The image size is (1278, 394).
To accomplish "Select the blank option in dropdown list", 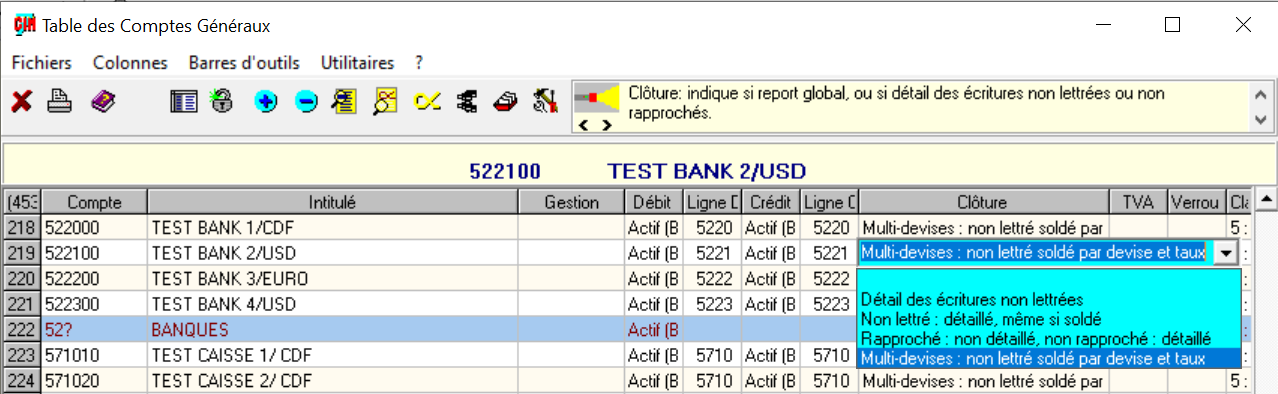I will click(1049, 279).
